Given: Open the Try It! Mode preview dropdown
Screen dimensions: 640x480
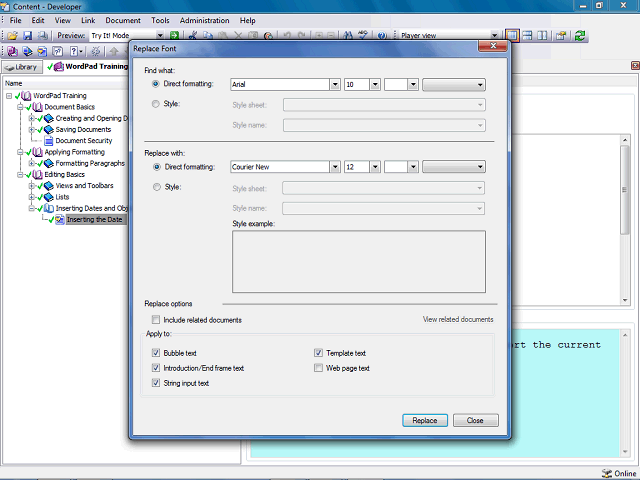Looking at the screenshot, I should click(160, 36).
